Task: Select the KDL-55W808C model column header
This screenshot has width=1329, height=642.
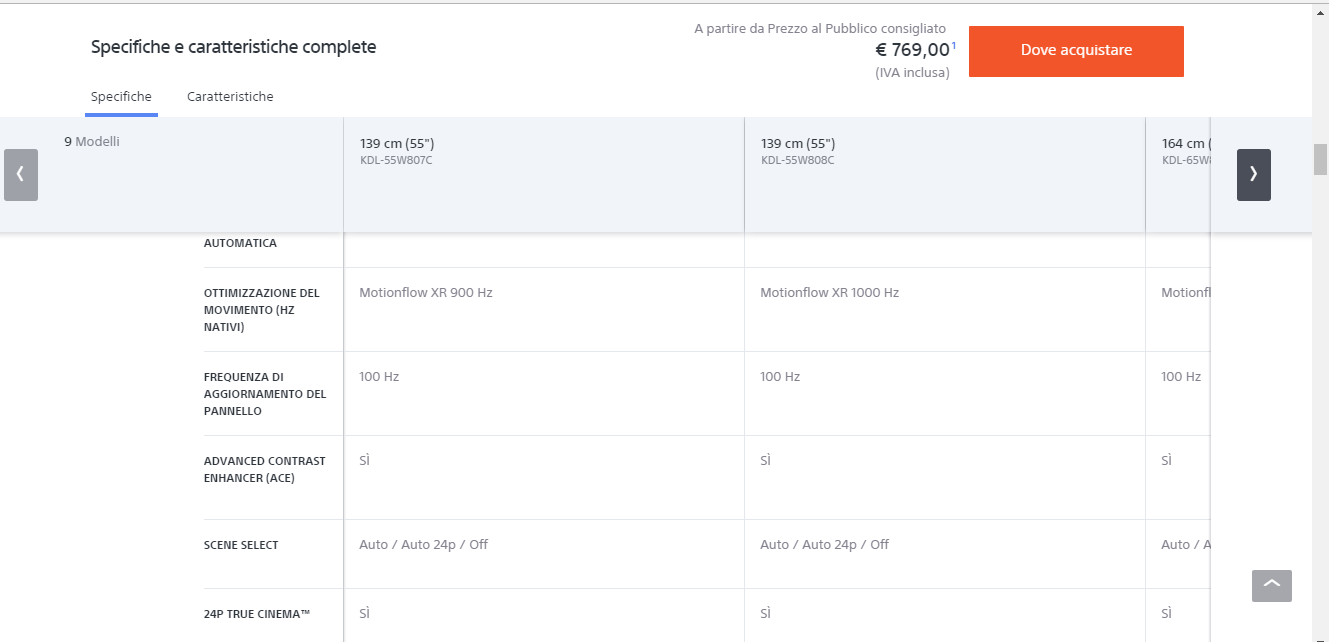Action: (798, 151)
